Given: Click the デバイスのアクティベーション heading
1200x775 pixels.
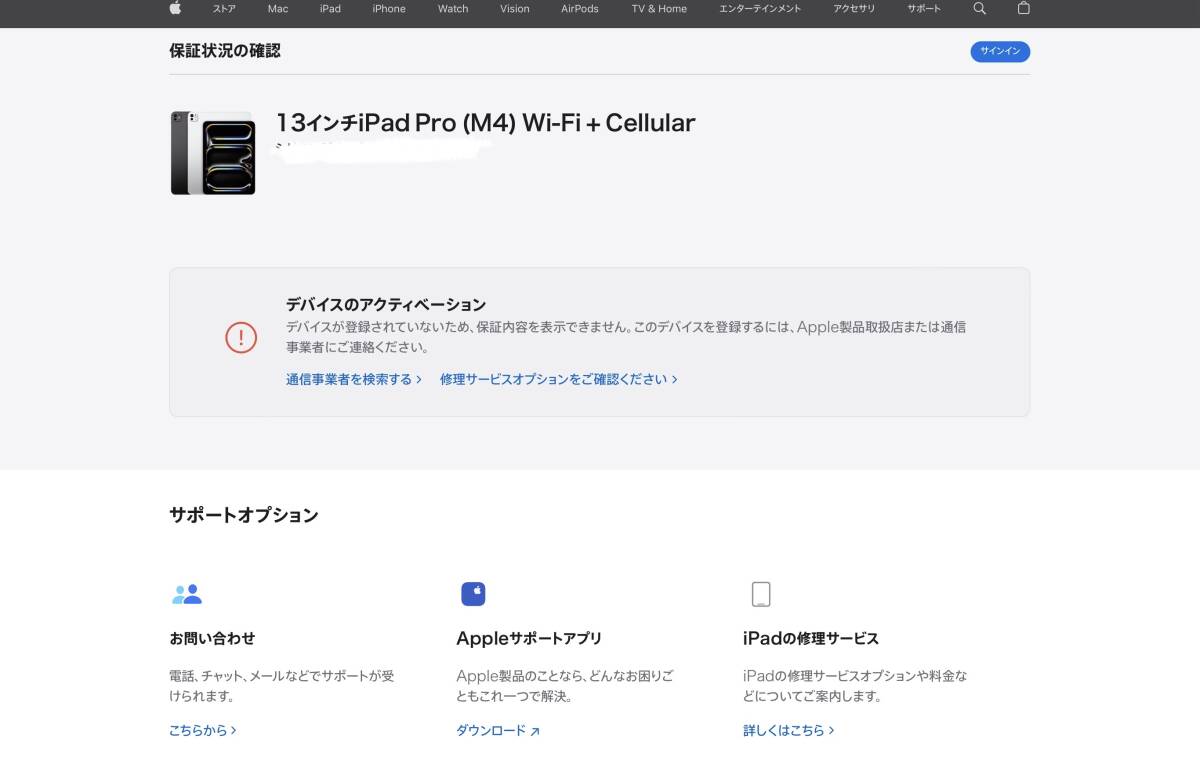Looking at the screenshot, I should tap(386, 305).
